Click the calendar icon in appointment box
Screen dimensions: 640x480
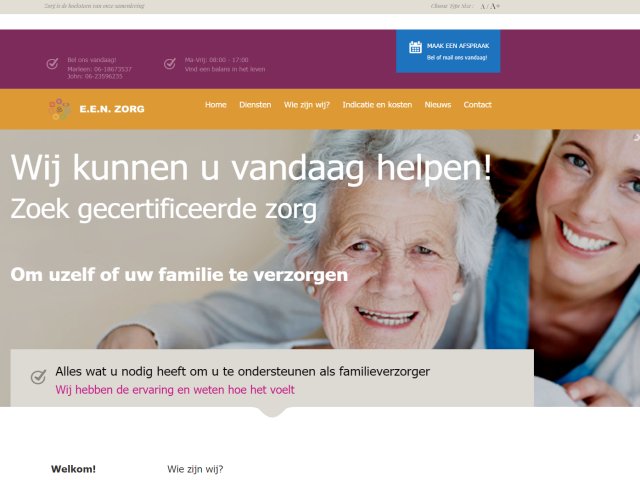tap(415, 47)
